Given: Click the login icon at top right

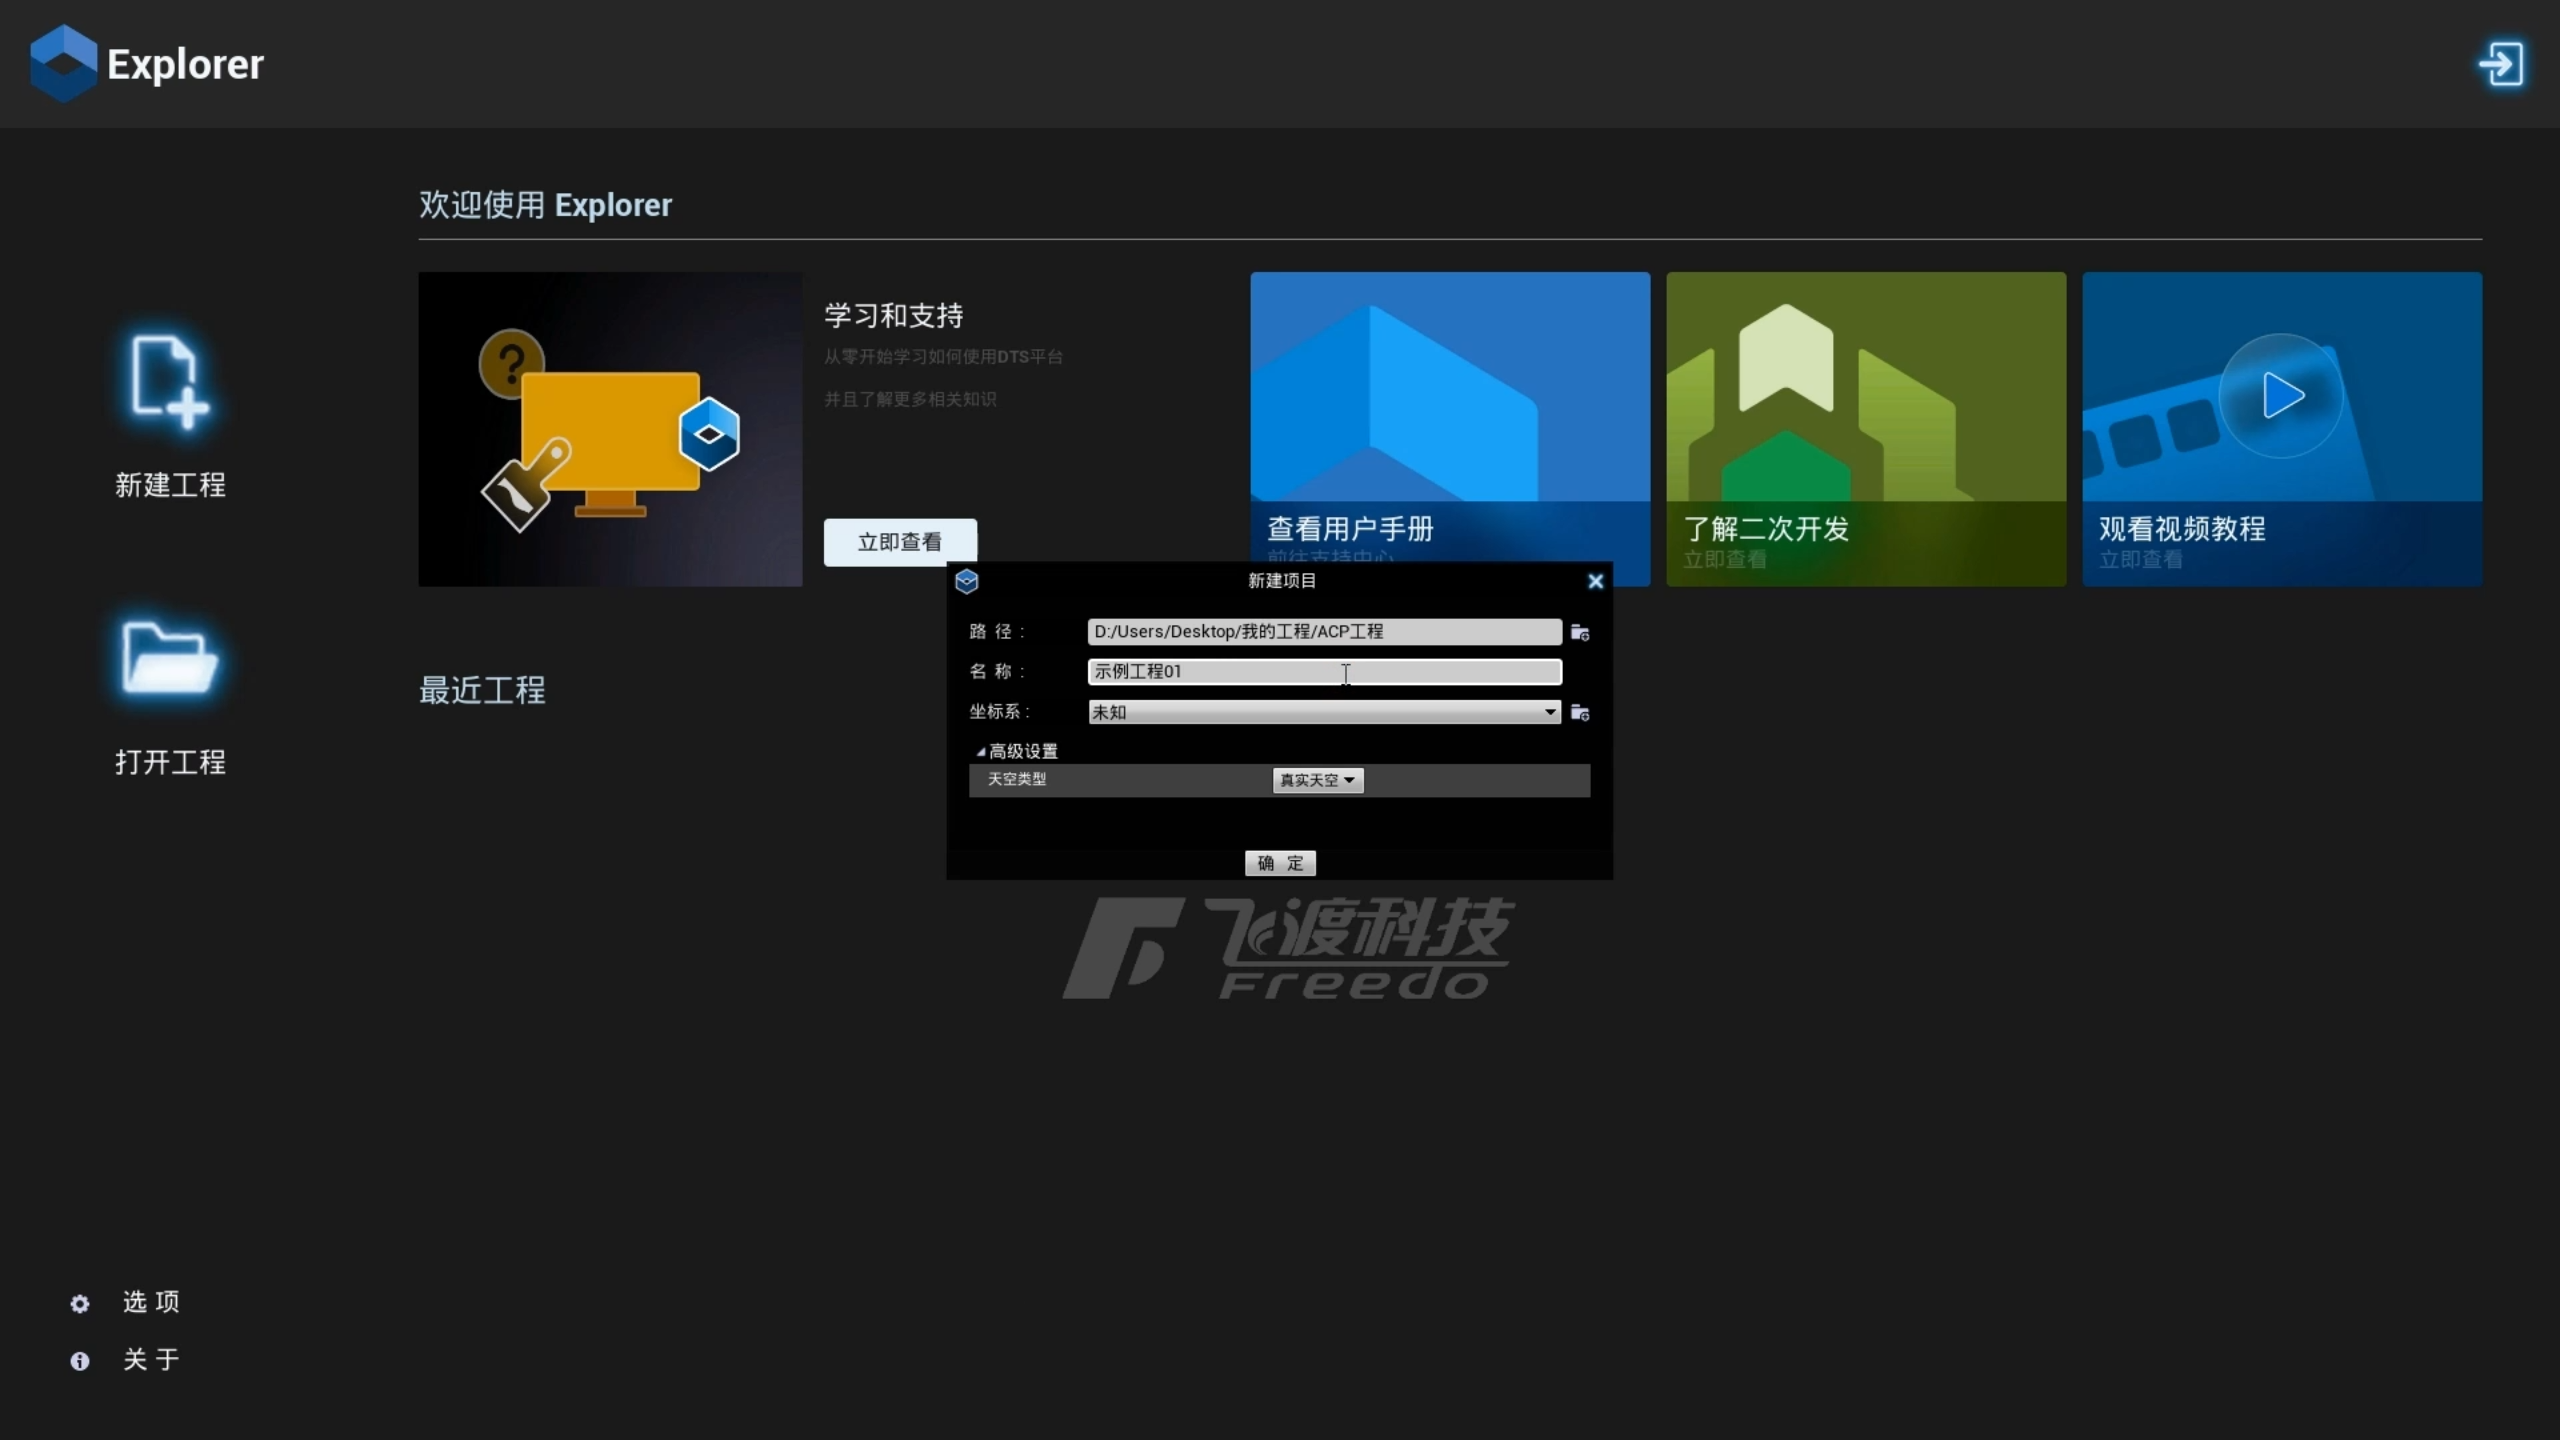Looking at the screenshot, I should coord(2501,64).
